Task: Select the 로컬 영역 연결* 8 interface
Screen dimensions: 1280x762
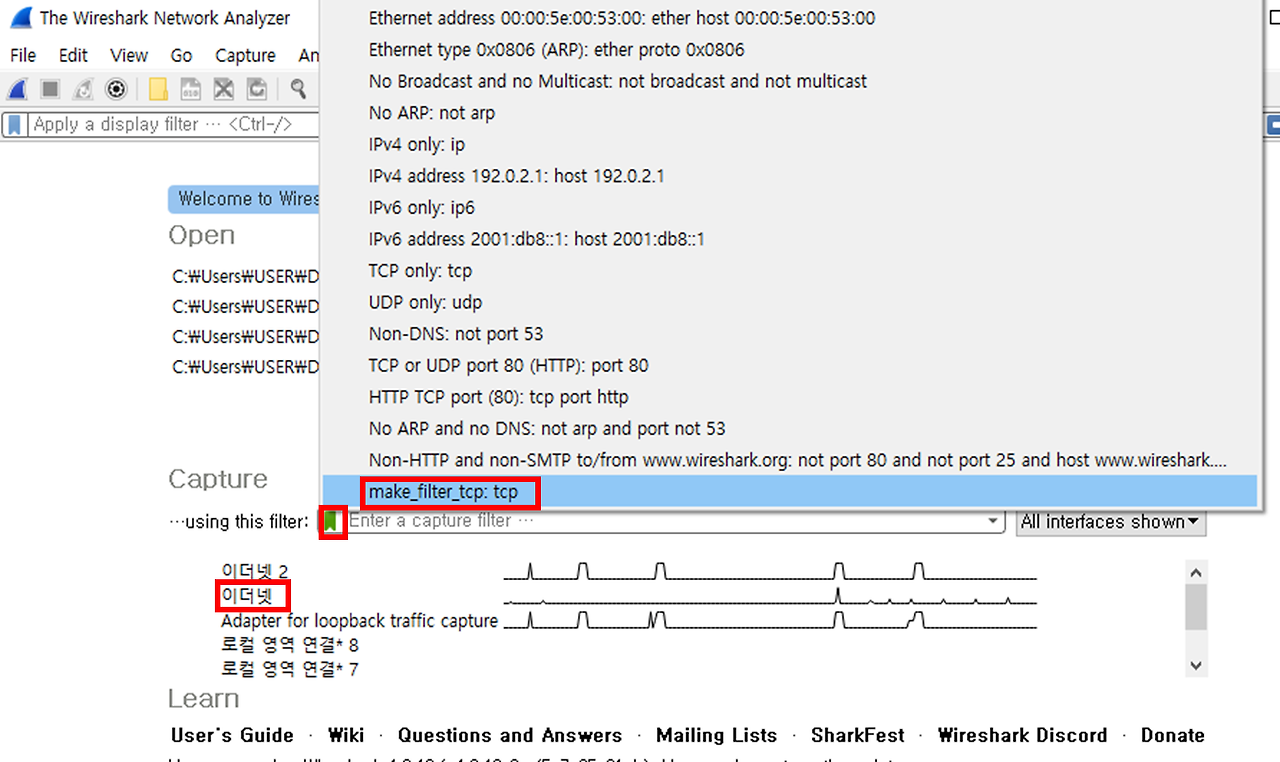Action: click(x=290, y=645)
